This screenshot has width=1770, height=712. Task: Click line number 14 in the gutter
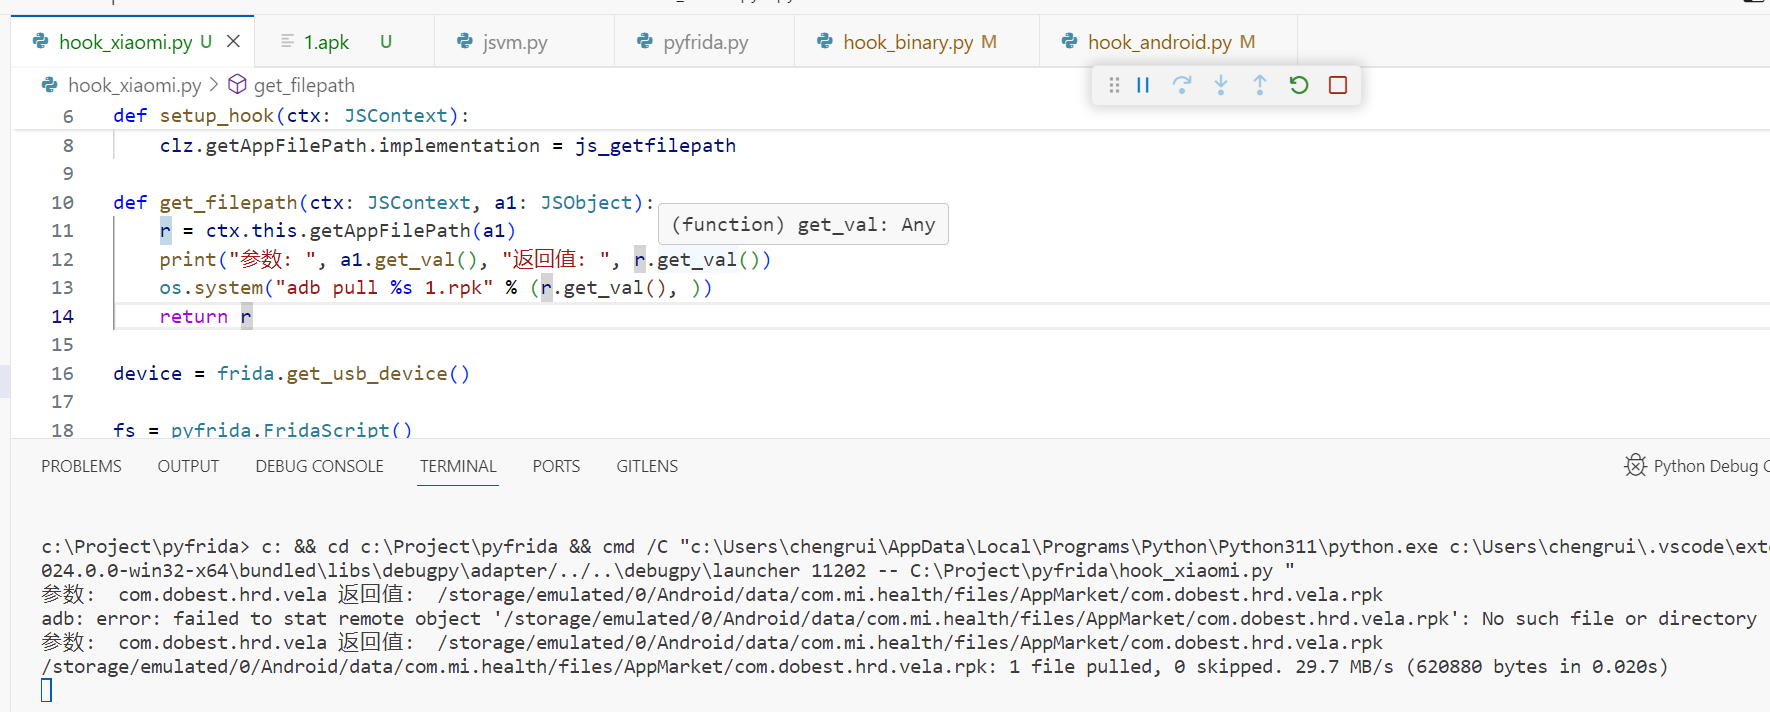click(62, 316)
